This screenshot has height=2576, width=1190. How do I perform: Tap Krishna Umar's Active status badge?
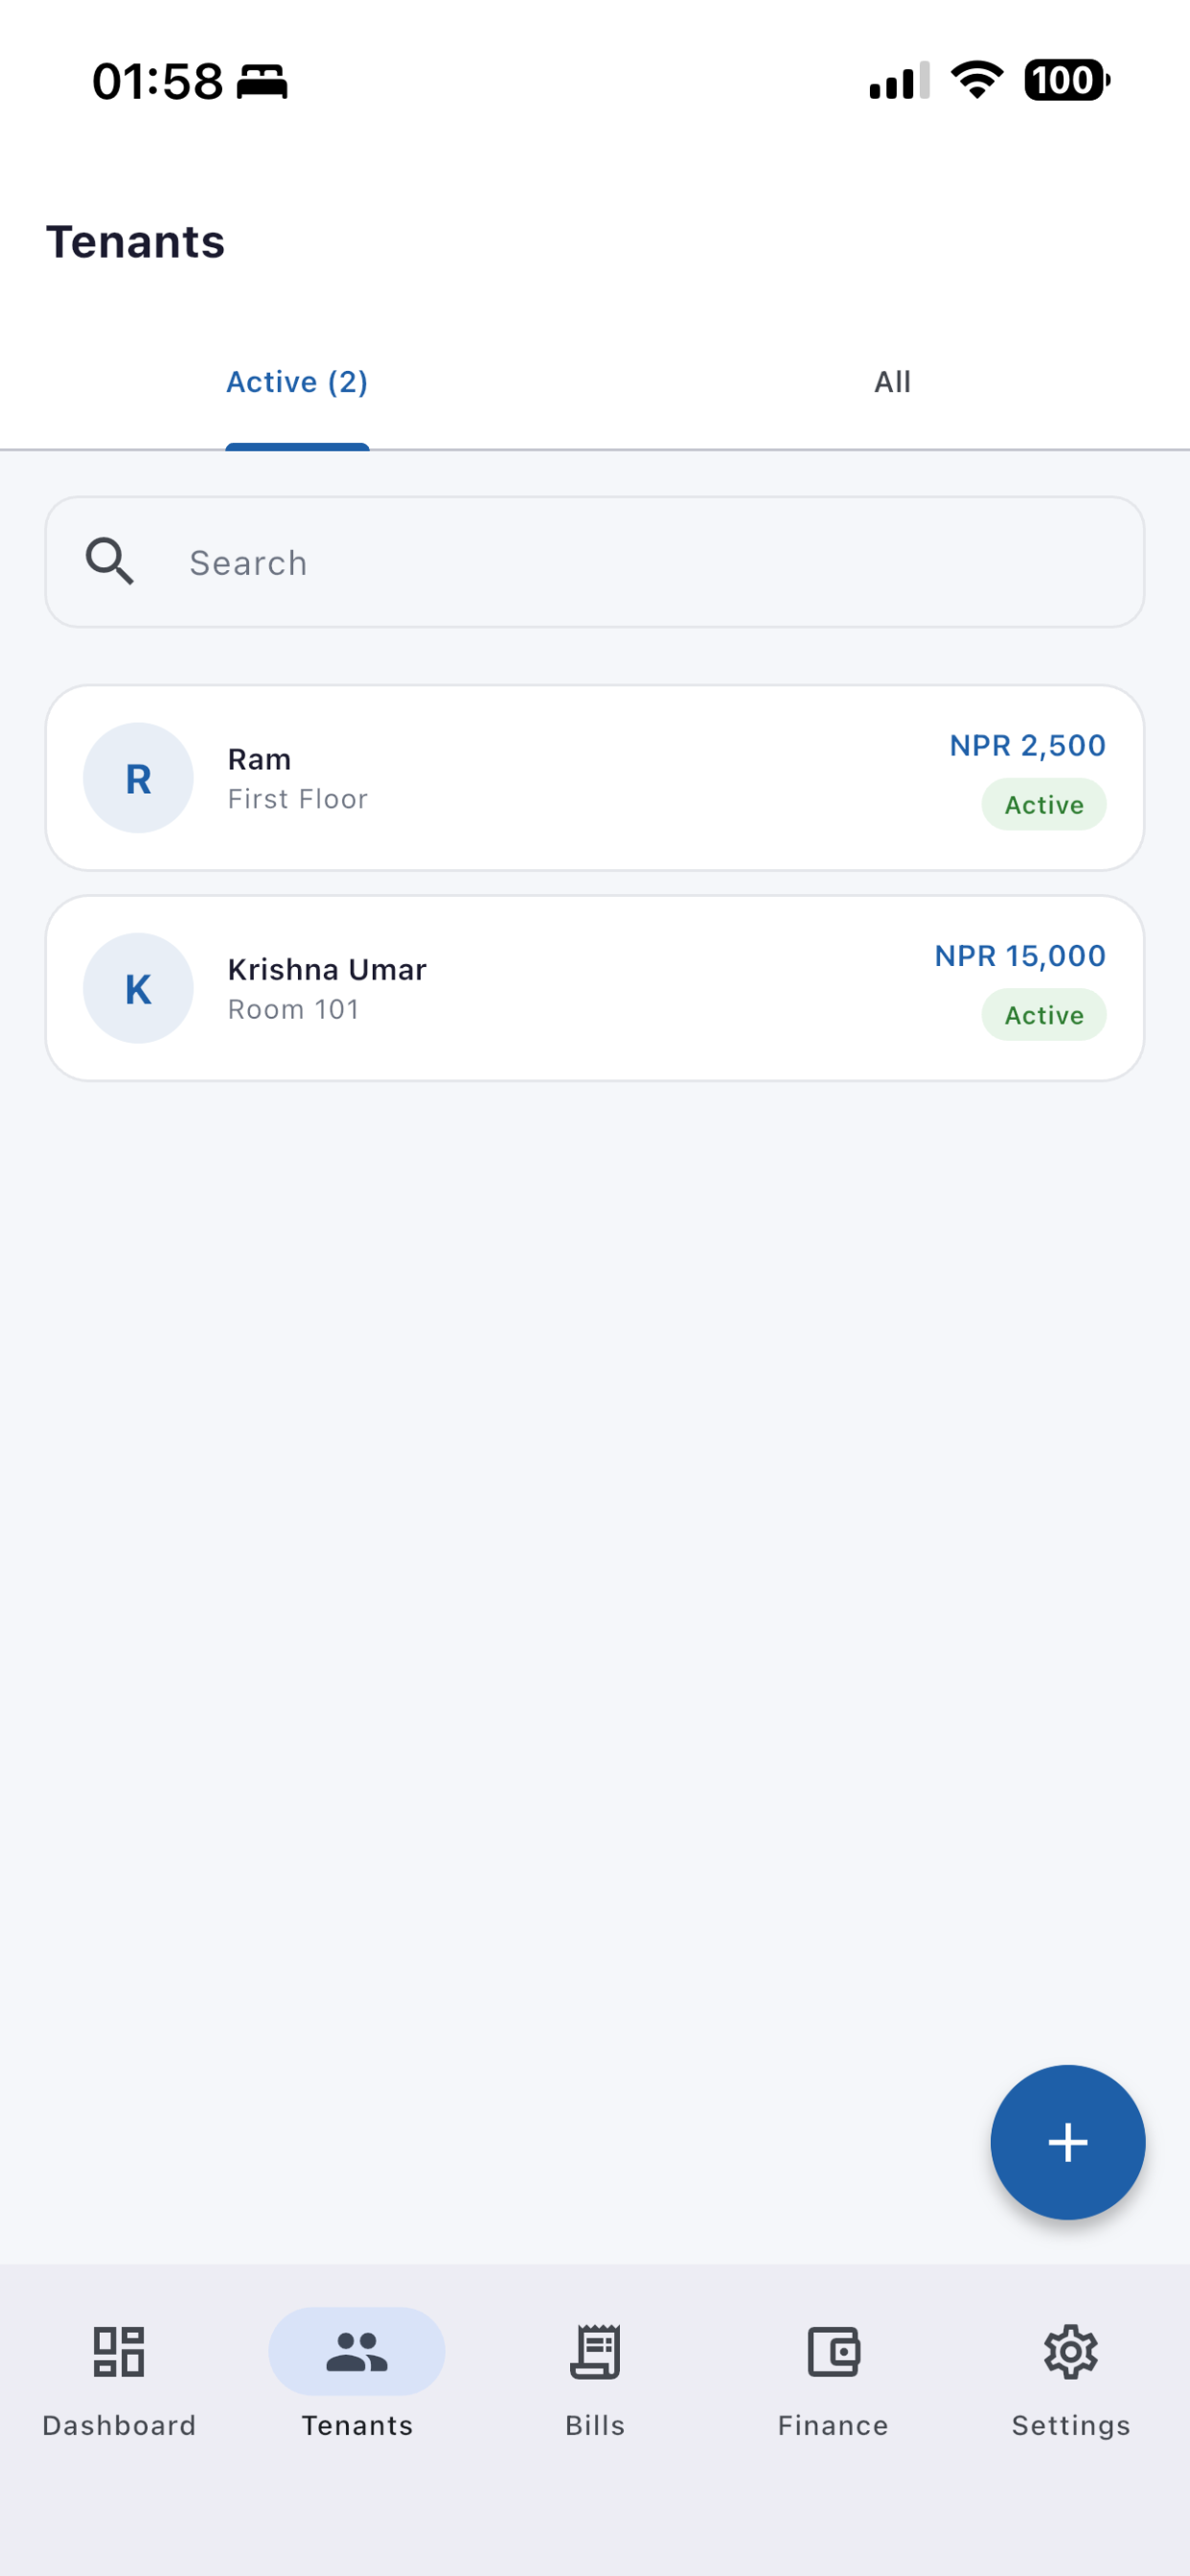coord(1043,1015)
